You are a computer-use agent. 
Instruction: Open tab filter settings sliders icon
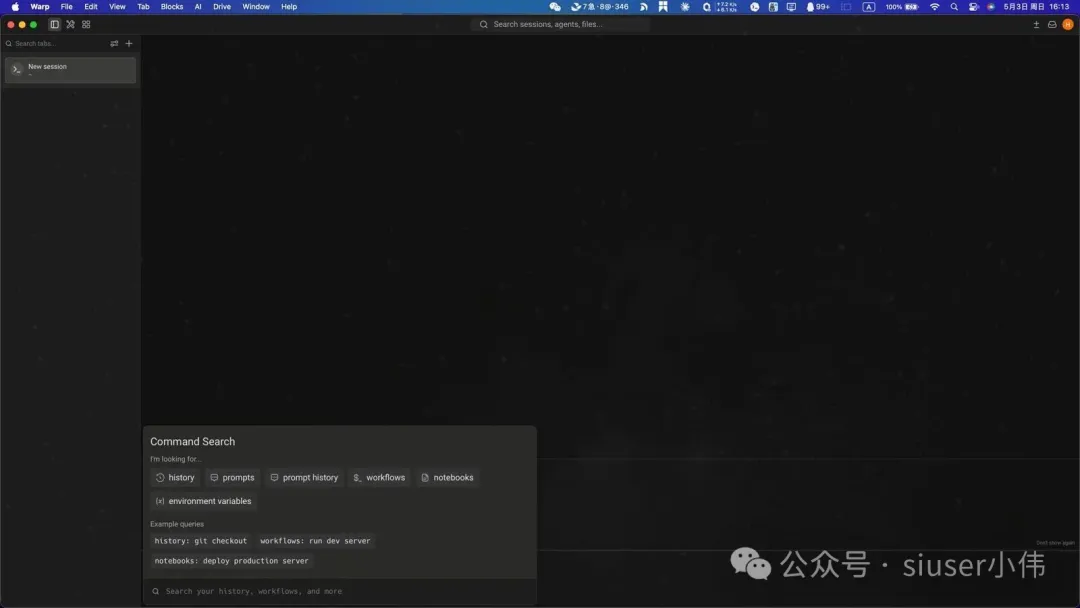(114, 43)
